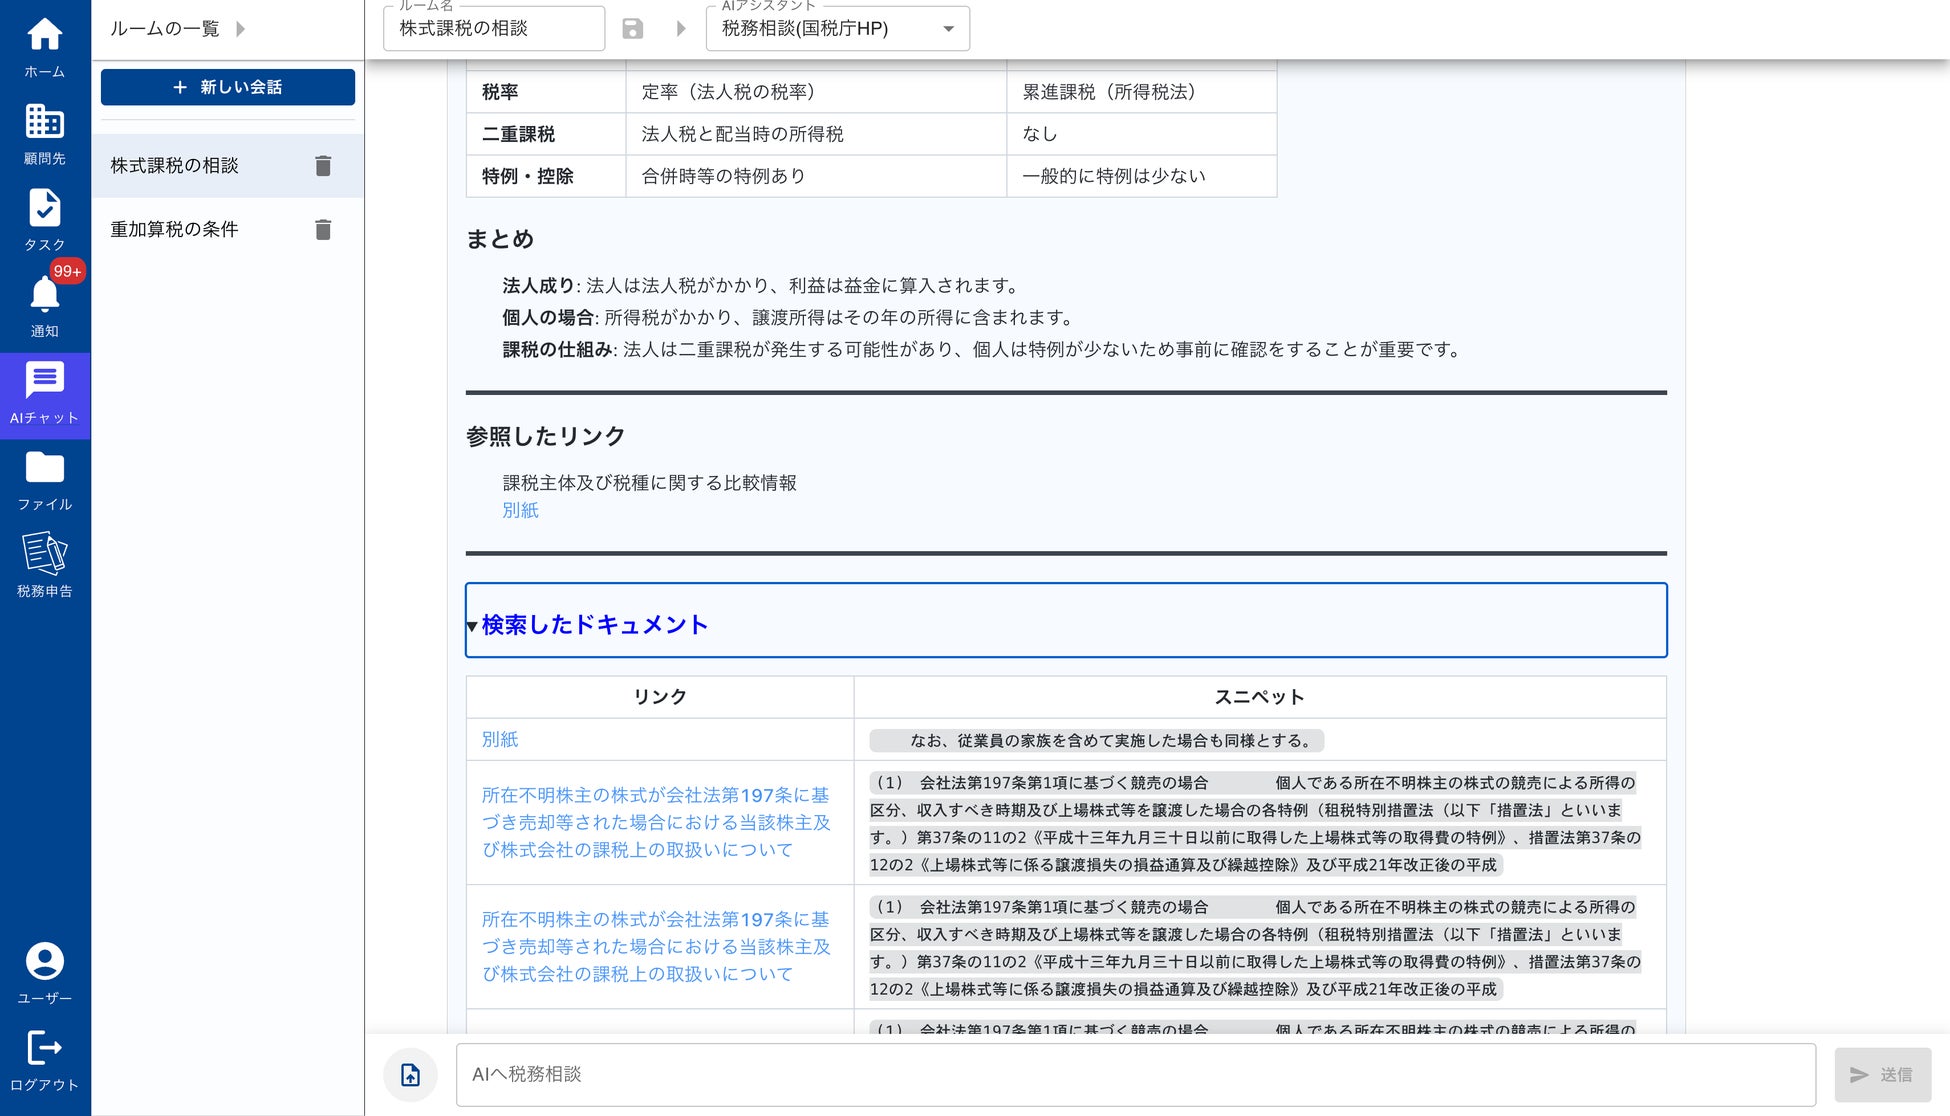Delete the 重加算税の条件 room
The height and width of the screenshot is (1116, 1950).
[323, 230]
